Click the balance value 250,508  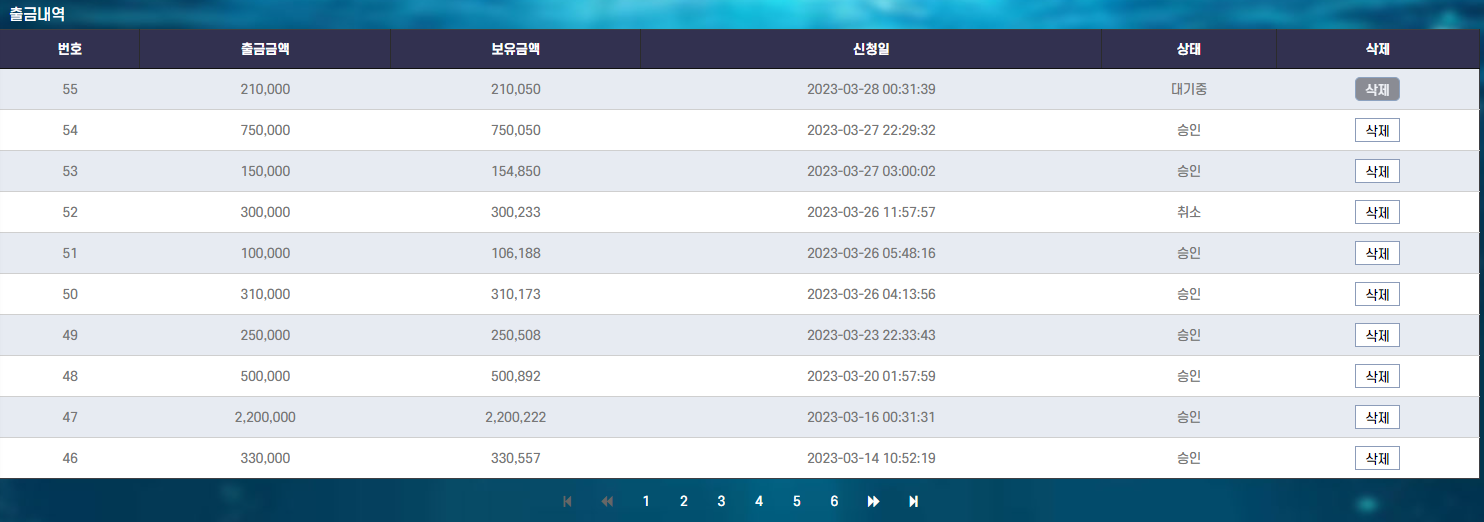(515, 335)
